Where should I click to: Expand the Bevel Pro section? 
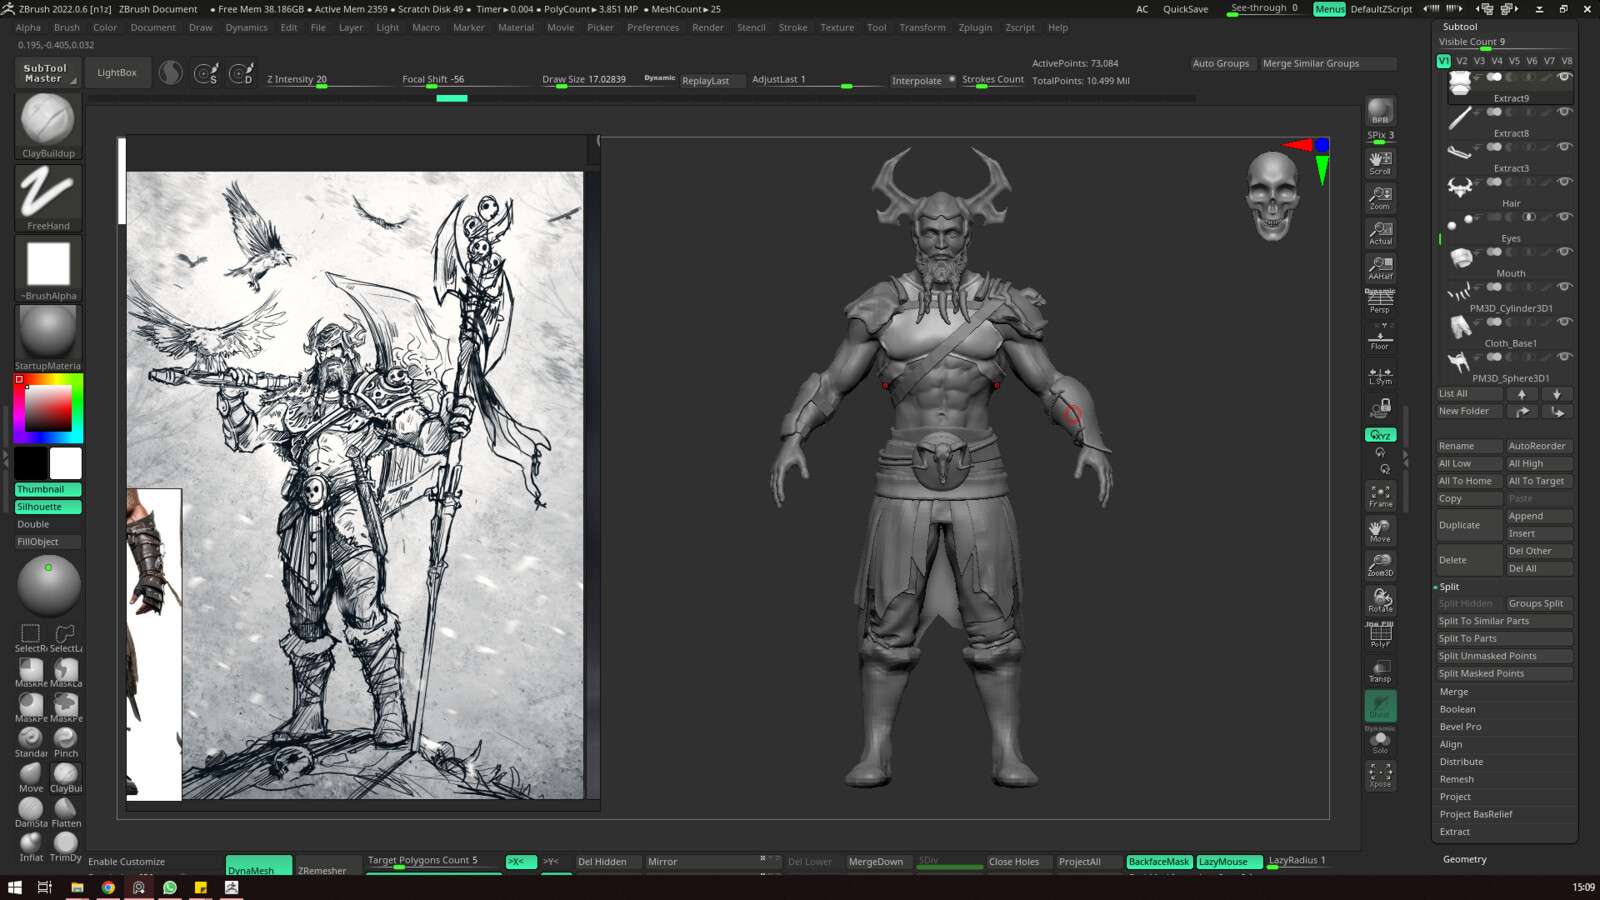(1460, 727)
